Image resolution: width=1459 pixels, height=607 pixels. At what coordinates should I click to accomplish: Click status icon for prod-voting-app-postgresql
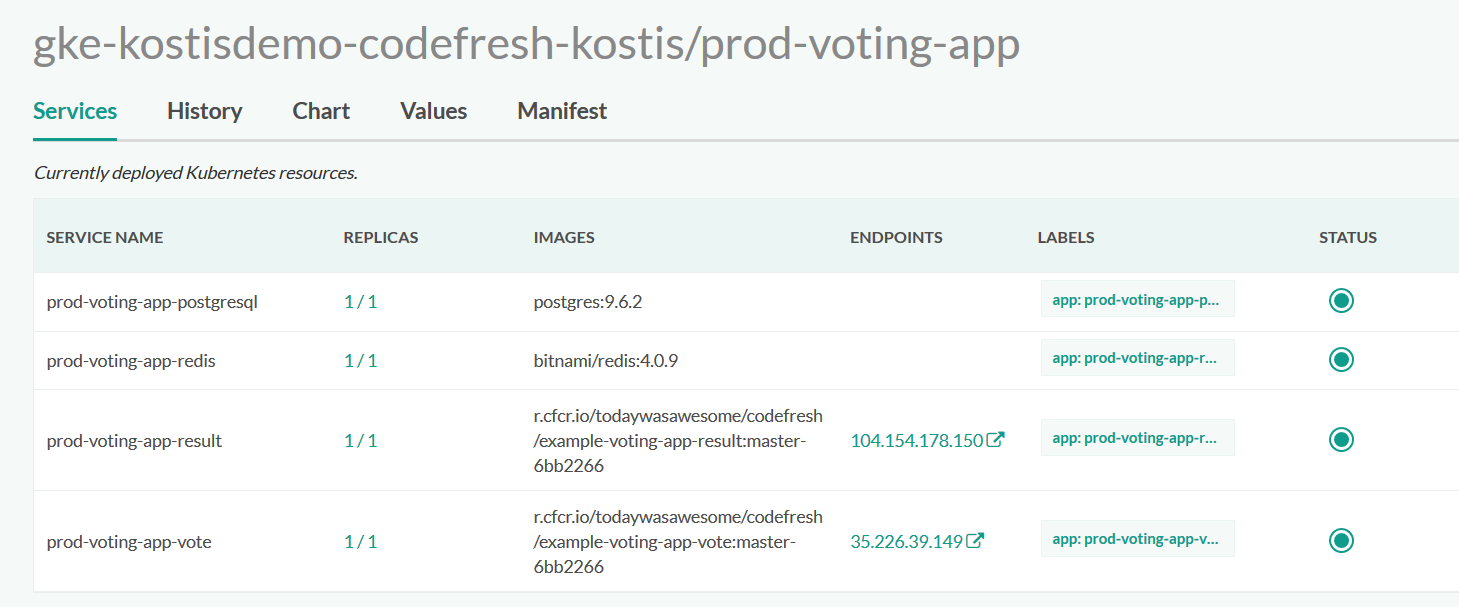point(1341,300)
